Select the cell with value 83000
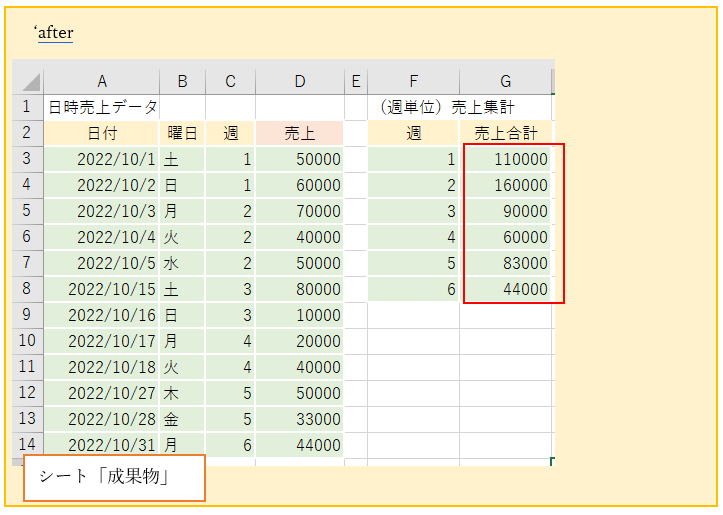Image resolution: width=723 pixels, height=515 pixels. point(505,263)
